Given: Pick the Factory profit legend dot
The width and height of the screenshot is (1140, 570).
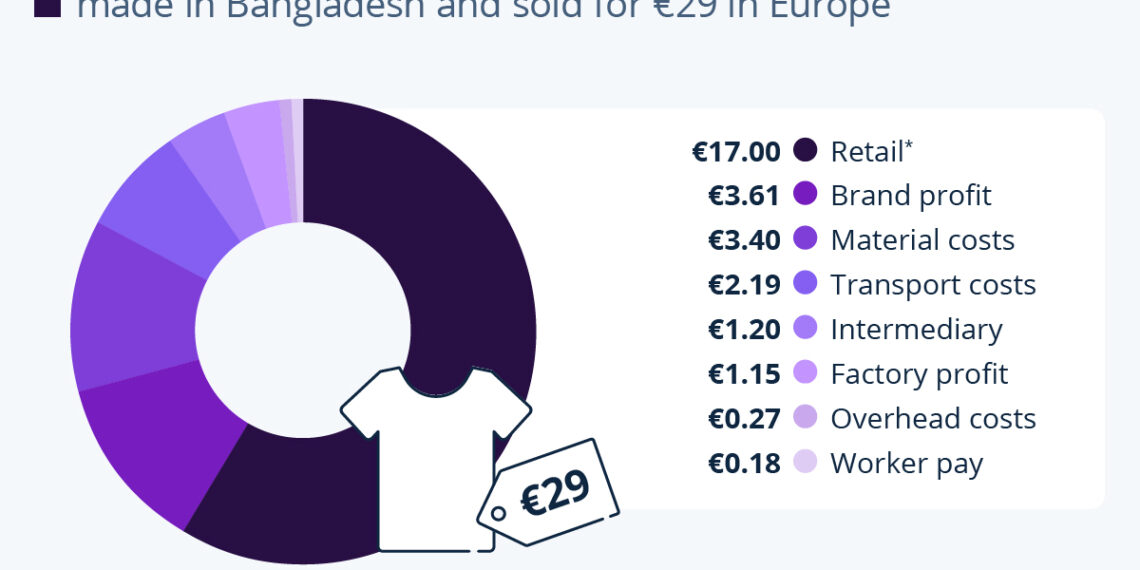Looking at the screenshot, I should pos(806,373).
